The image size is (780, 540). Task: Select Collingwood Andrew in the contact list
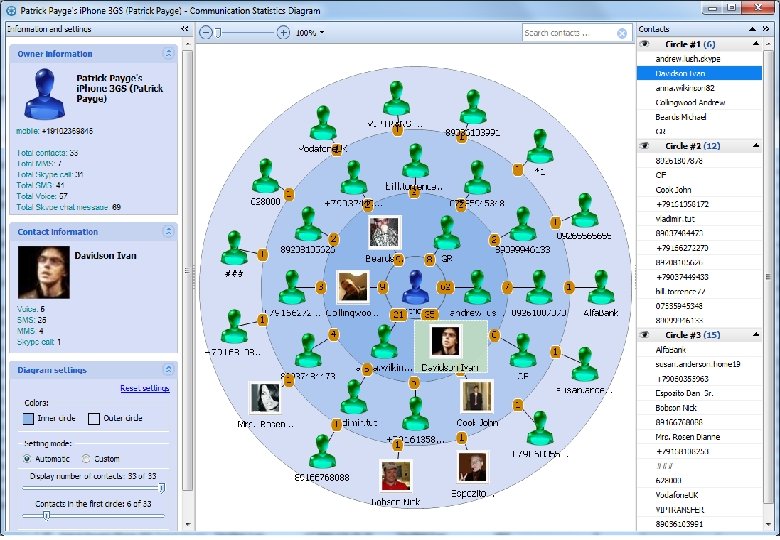pos(699,102)
